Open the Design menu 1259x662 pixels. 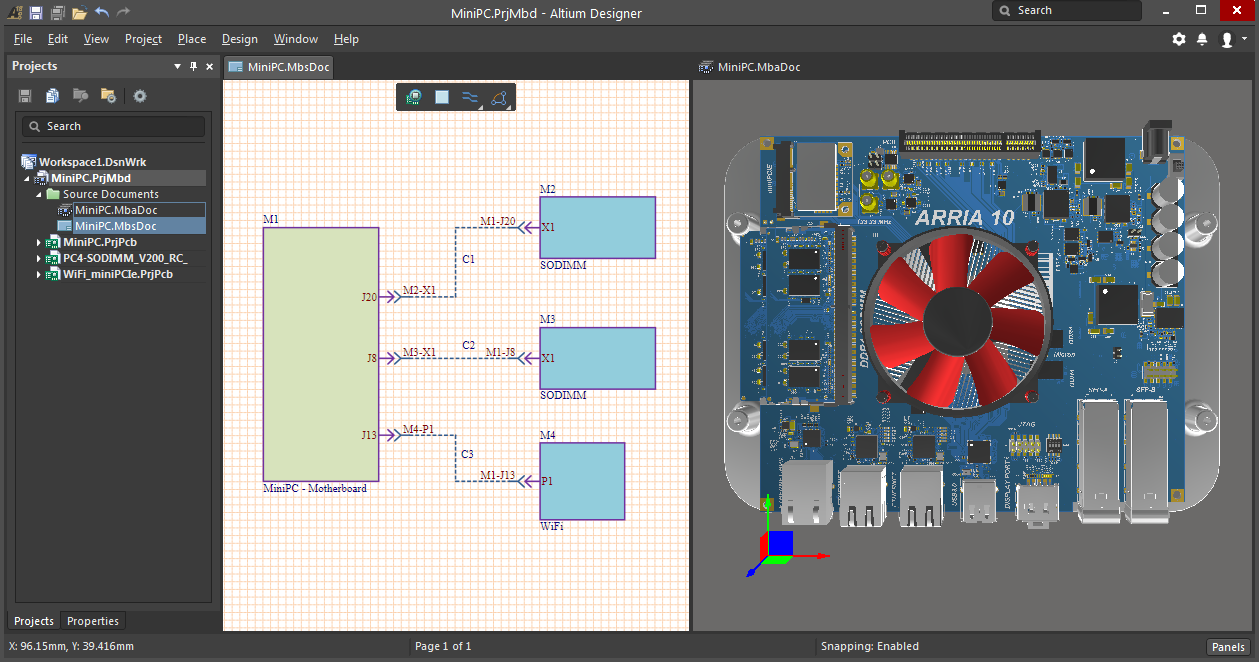coord(239,39)
